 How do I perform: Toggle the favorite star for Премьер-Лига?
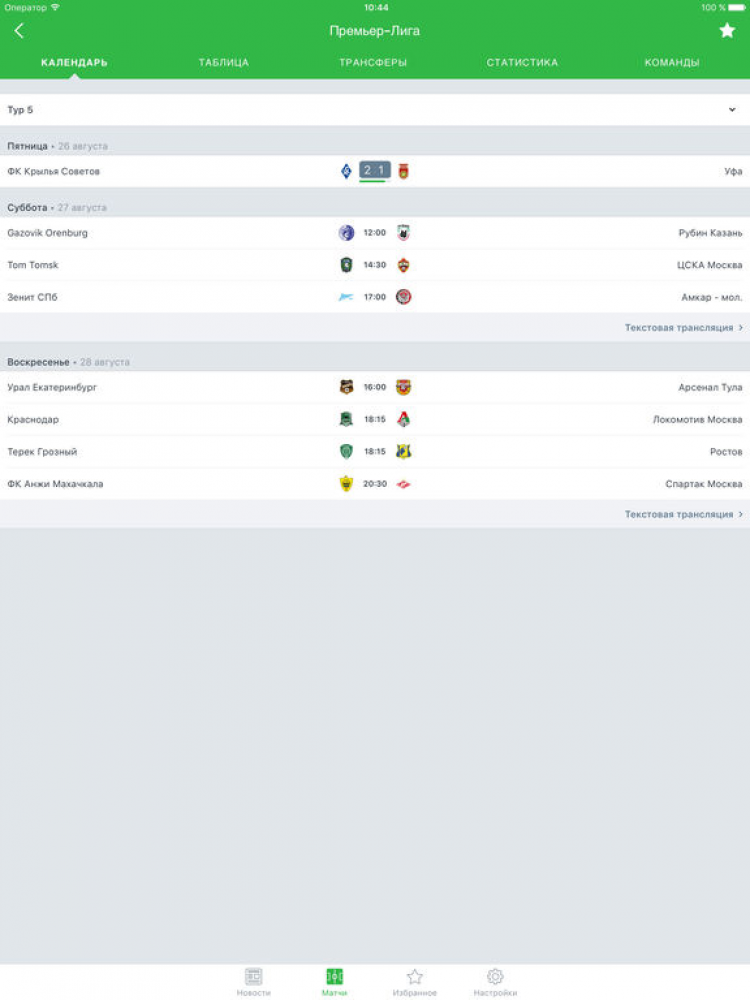click(x=727, y=31)
